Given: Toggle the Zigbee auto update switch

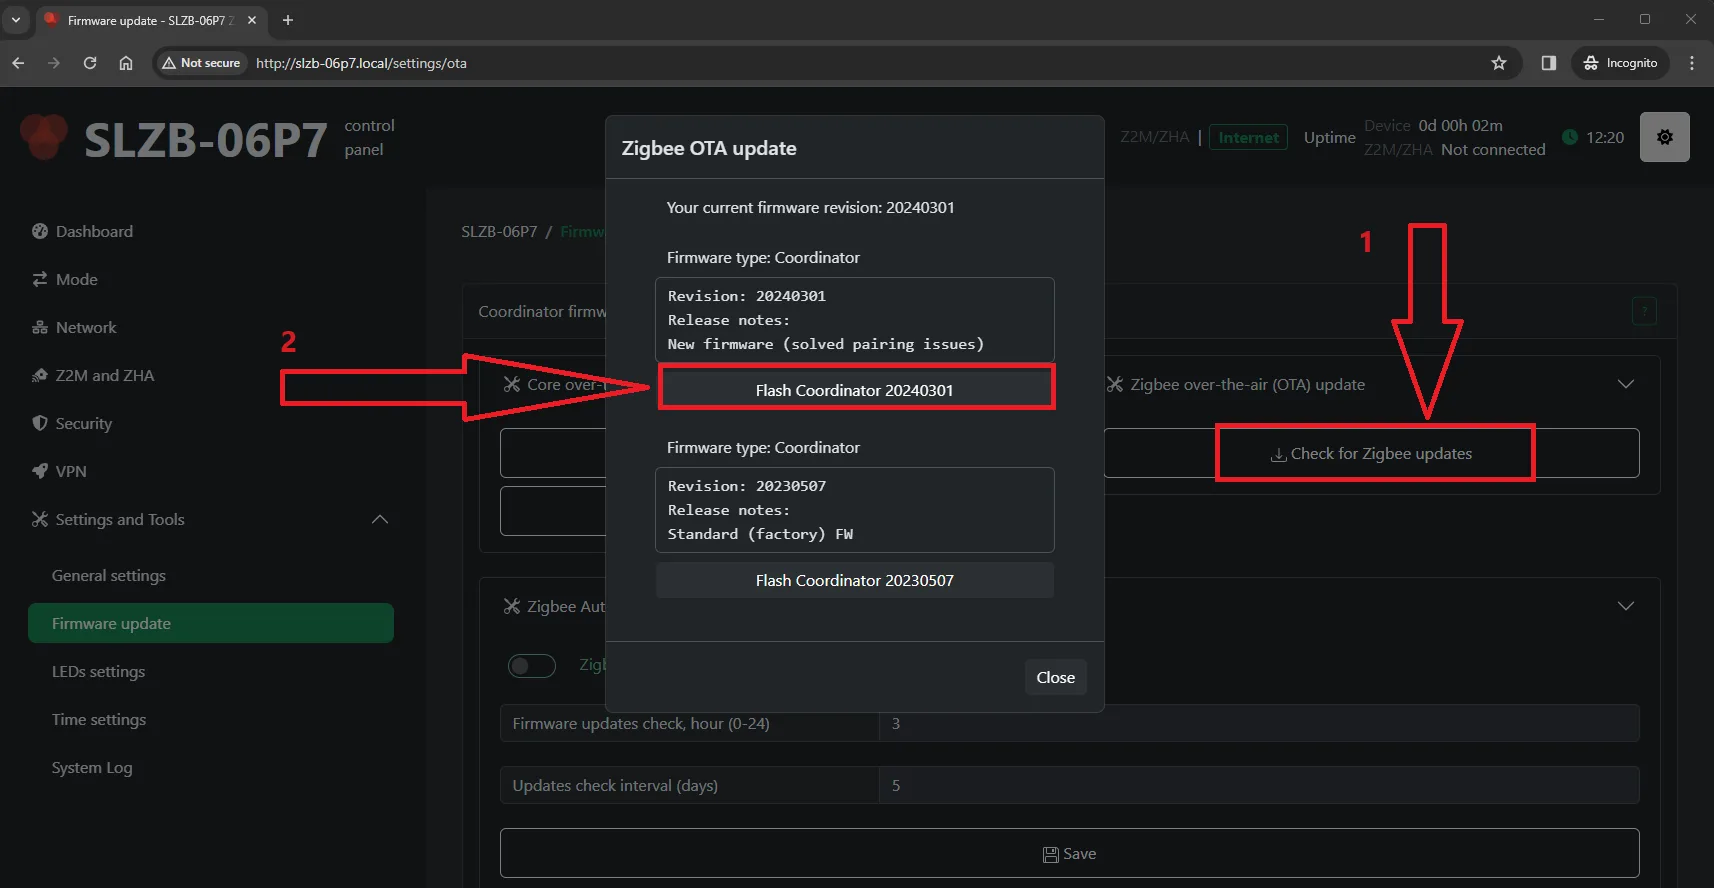Looking at the screenshot, I should click(531, 665).
